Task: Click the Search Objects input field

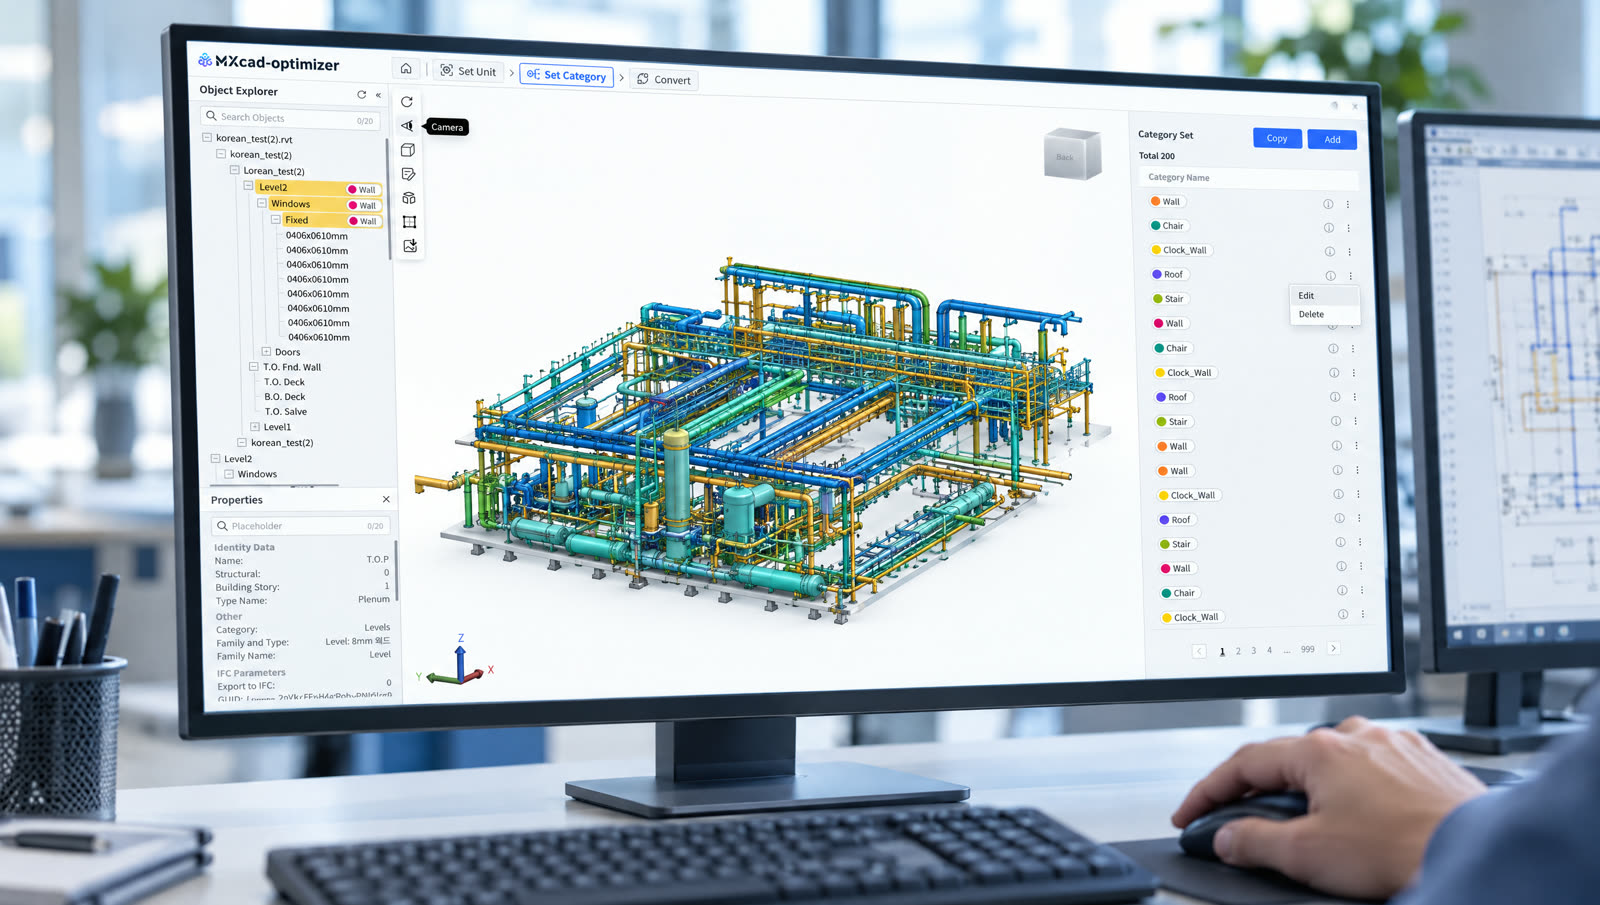Action: point(290,118)
